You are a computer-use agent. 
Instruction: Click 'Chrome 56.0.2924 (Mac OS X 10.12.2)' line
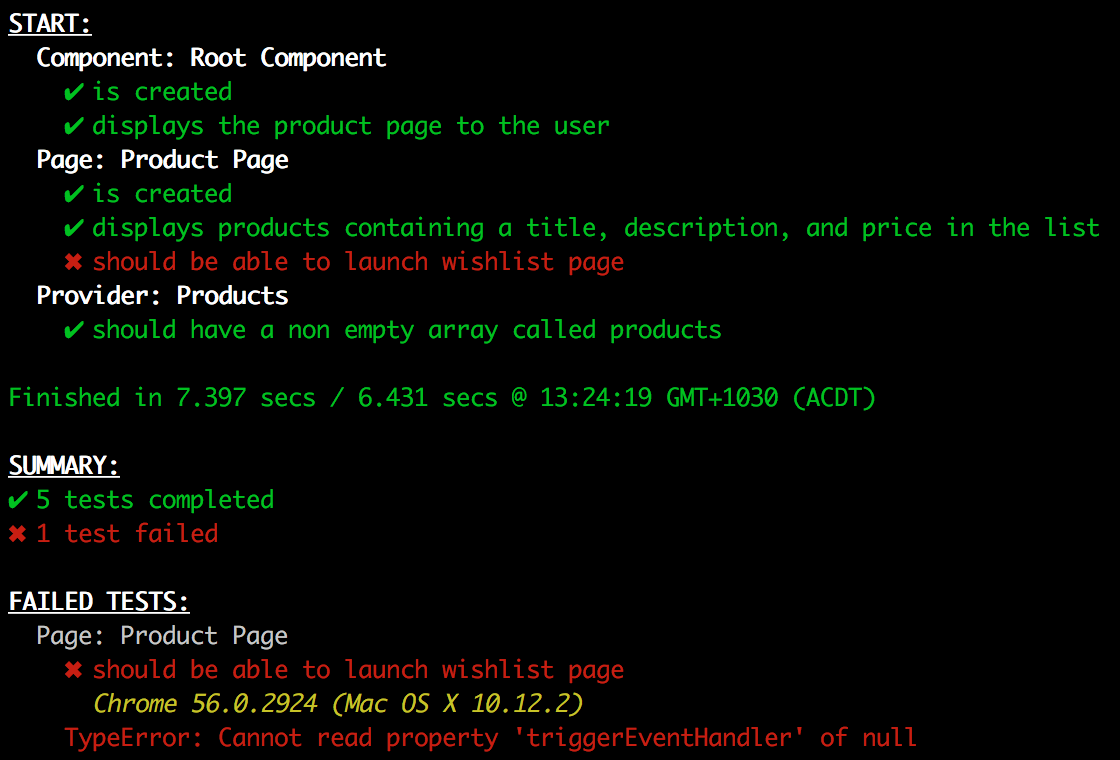[x=339, y=704]
